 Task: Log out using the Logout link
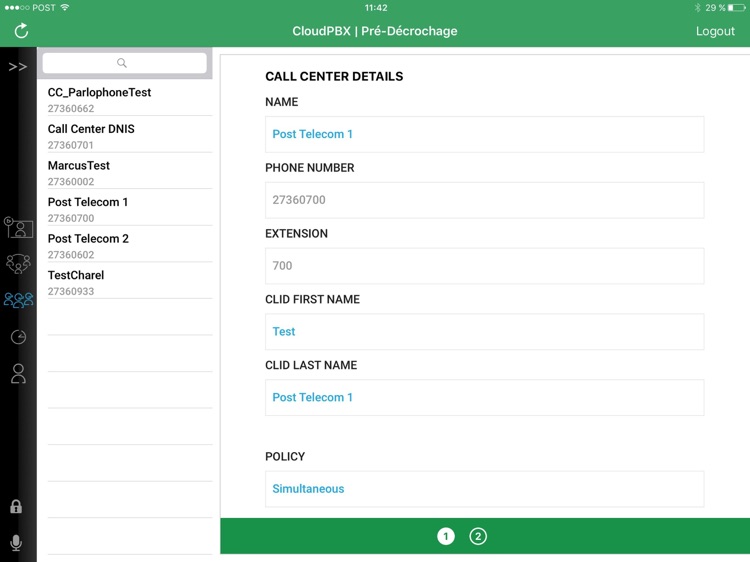[x=715, y=31]
